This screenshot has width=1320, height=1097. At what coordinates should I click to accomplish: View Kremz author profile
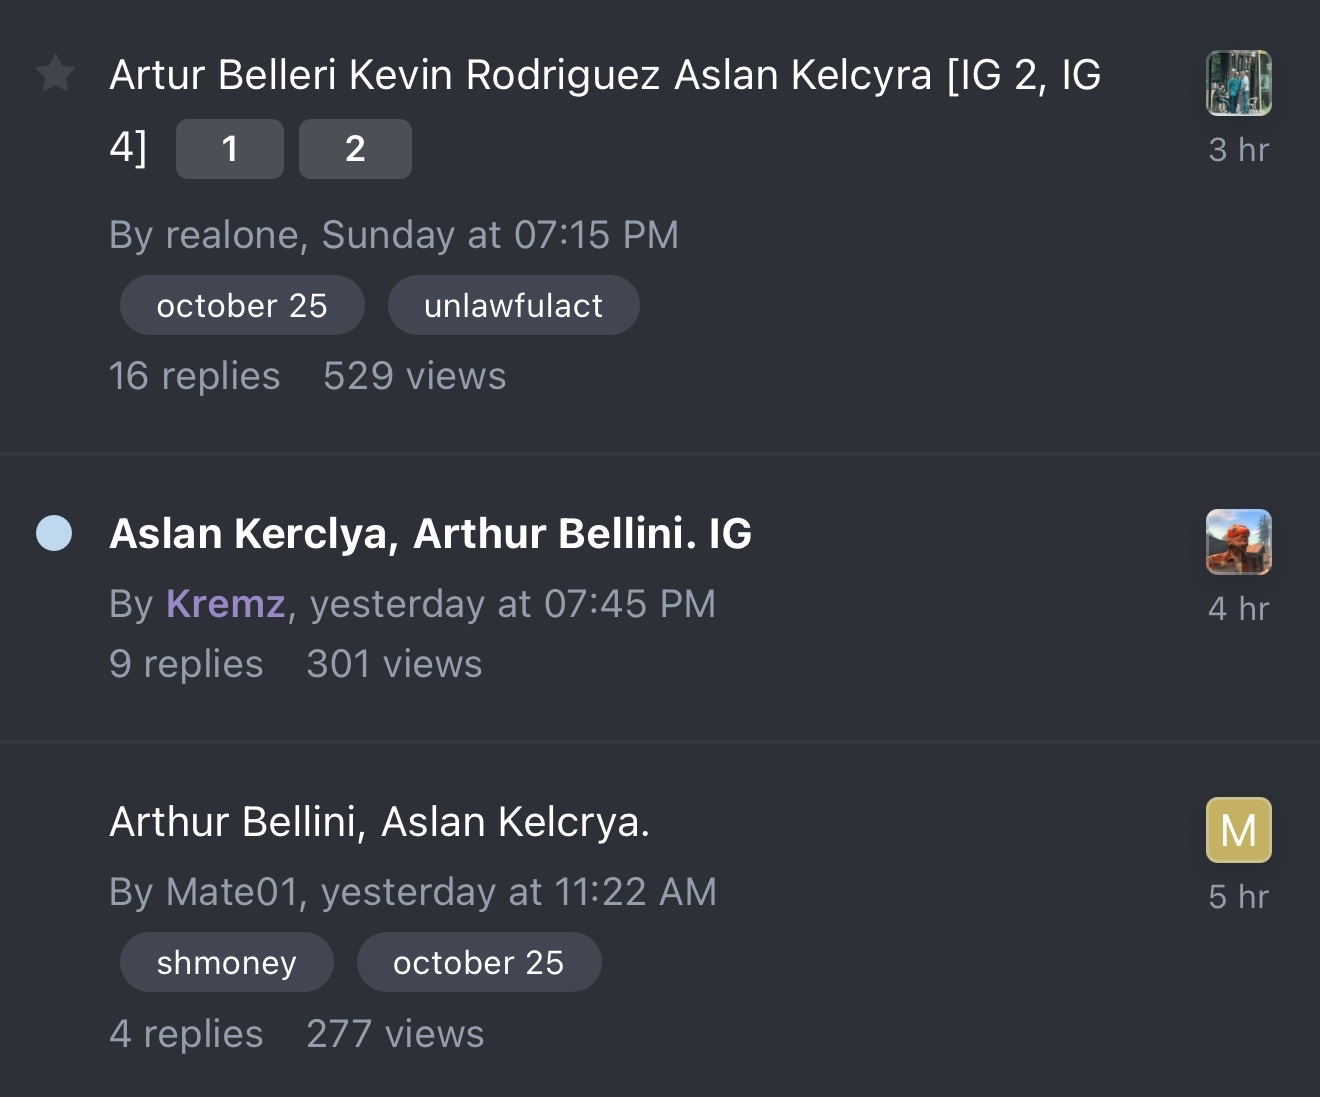pos(225,604)
